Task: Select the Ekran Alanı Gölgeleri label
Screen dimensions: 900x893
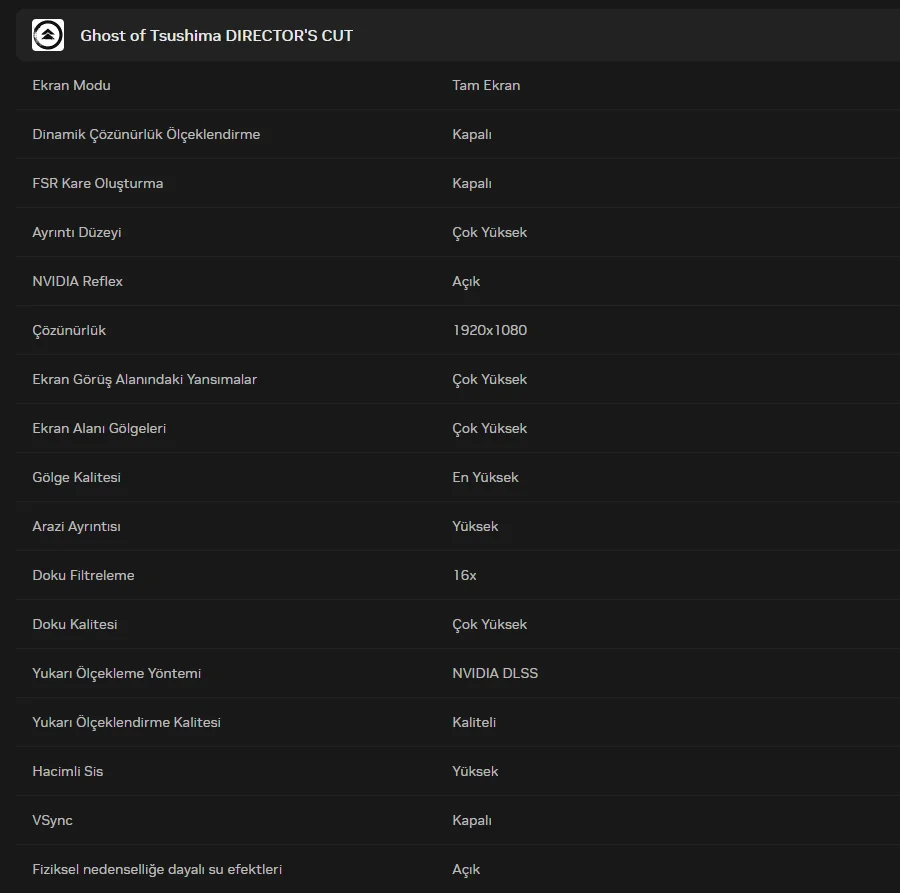Action: (x=99, y=428)
